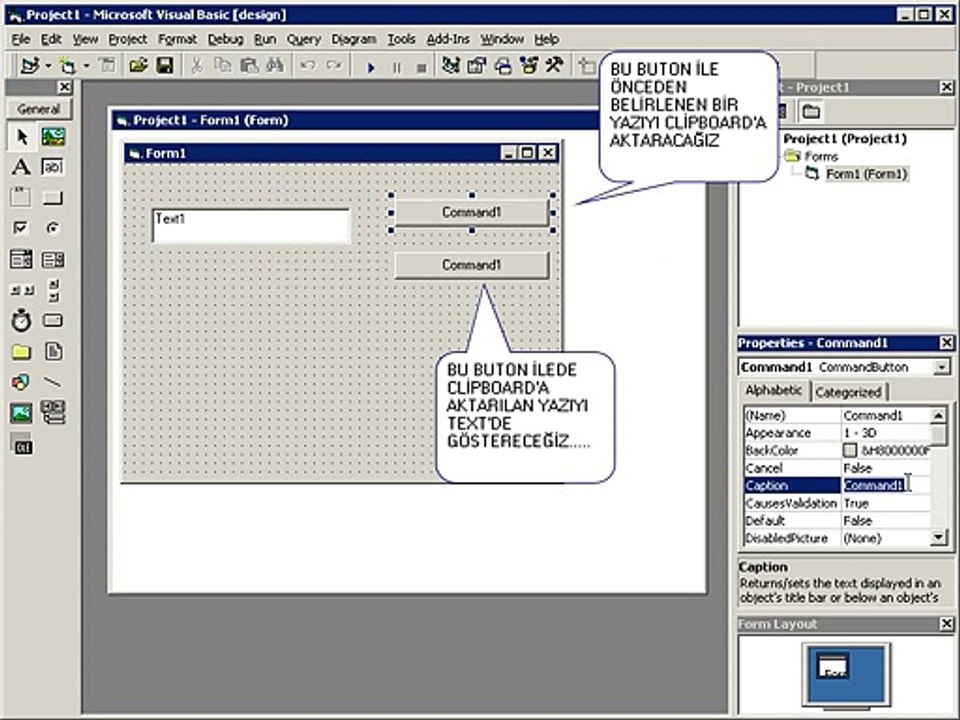Select Form1 (Form1) in Project Explorer
Viewport: 960px width, 720px height.
[x=866, y=174]
